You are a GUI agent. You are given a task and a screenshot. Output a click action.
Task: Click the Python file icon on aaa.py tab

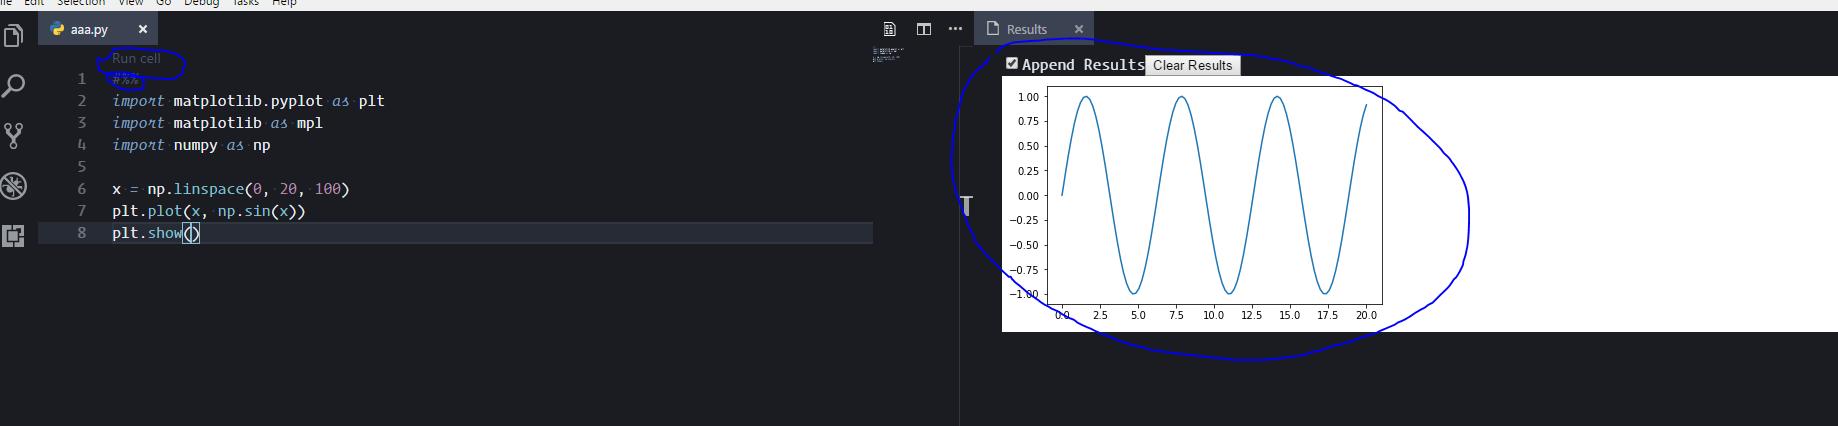58,29
